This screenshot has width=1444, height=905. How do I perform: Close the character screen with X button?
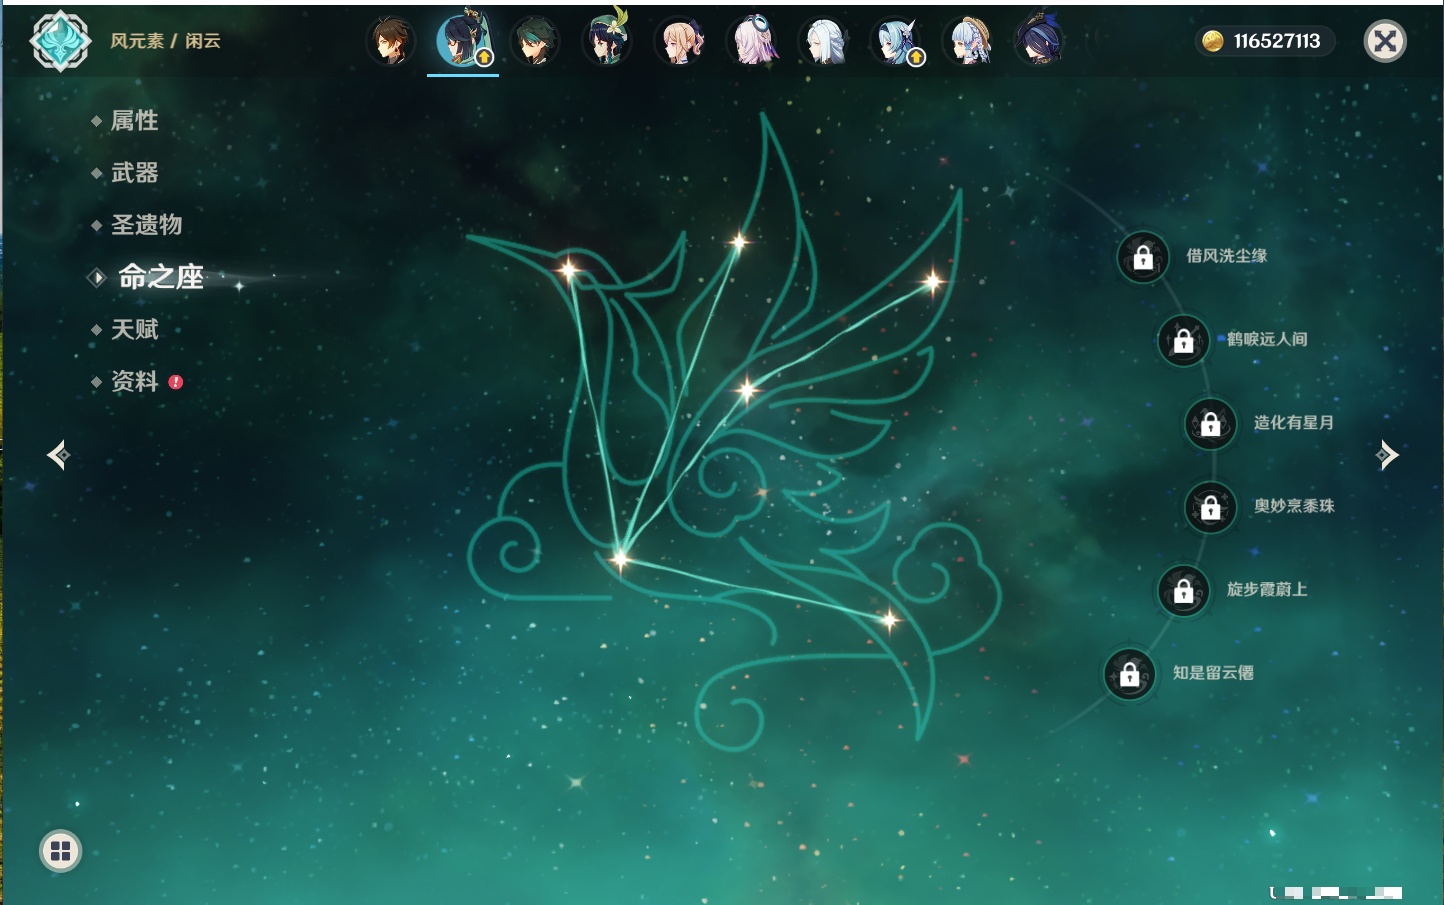tap(1385, 41)
